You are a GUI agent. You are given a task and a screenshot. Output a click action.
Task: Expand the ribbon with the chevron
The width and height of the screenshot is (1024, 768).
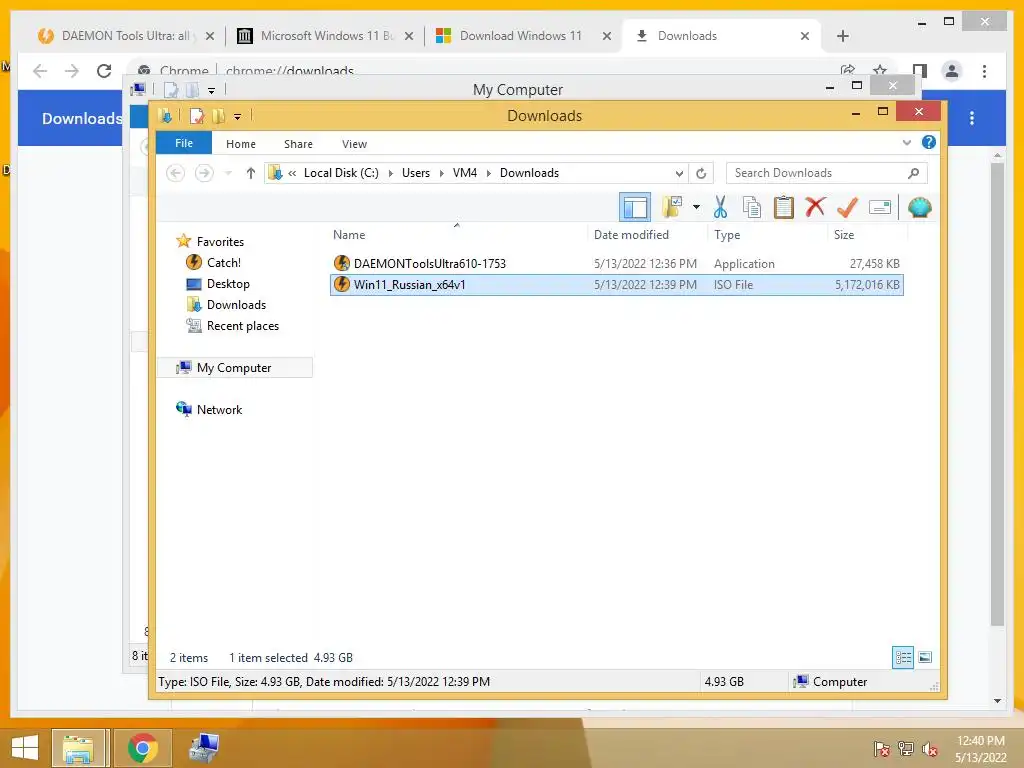click(906, 142)
